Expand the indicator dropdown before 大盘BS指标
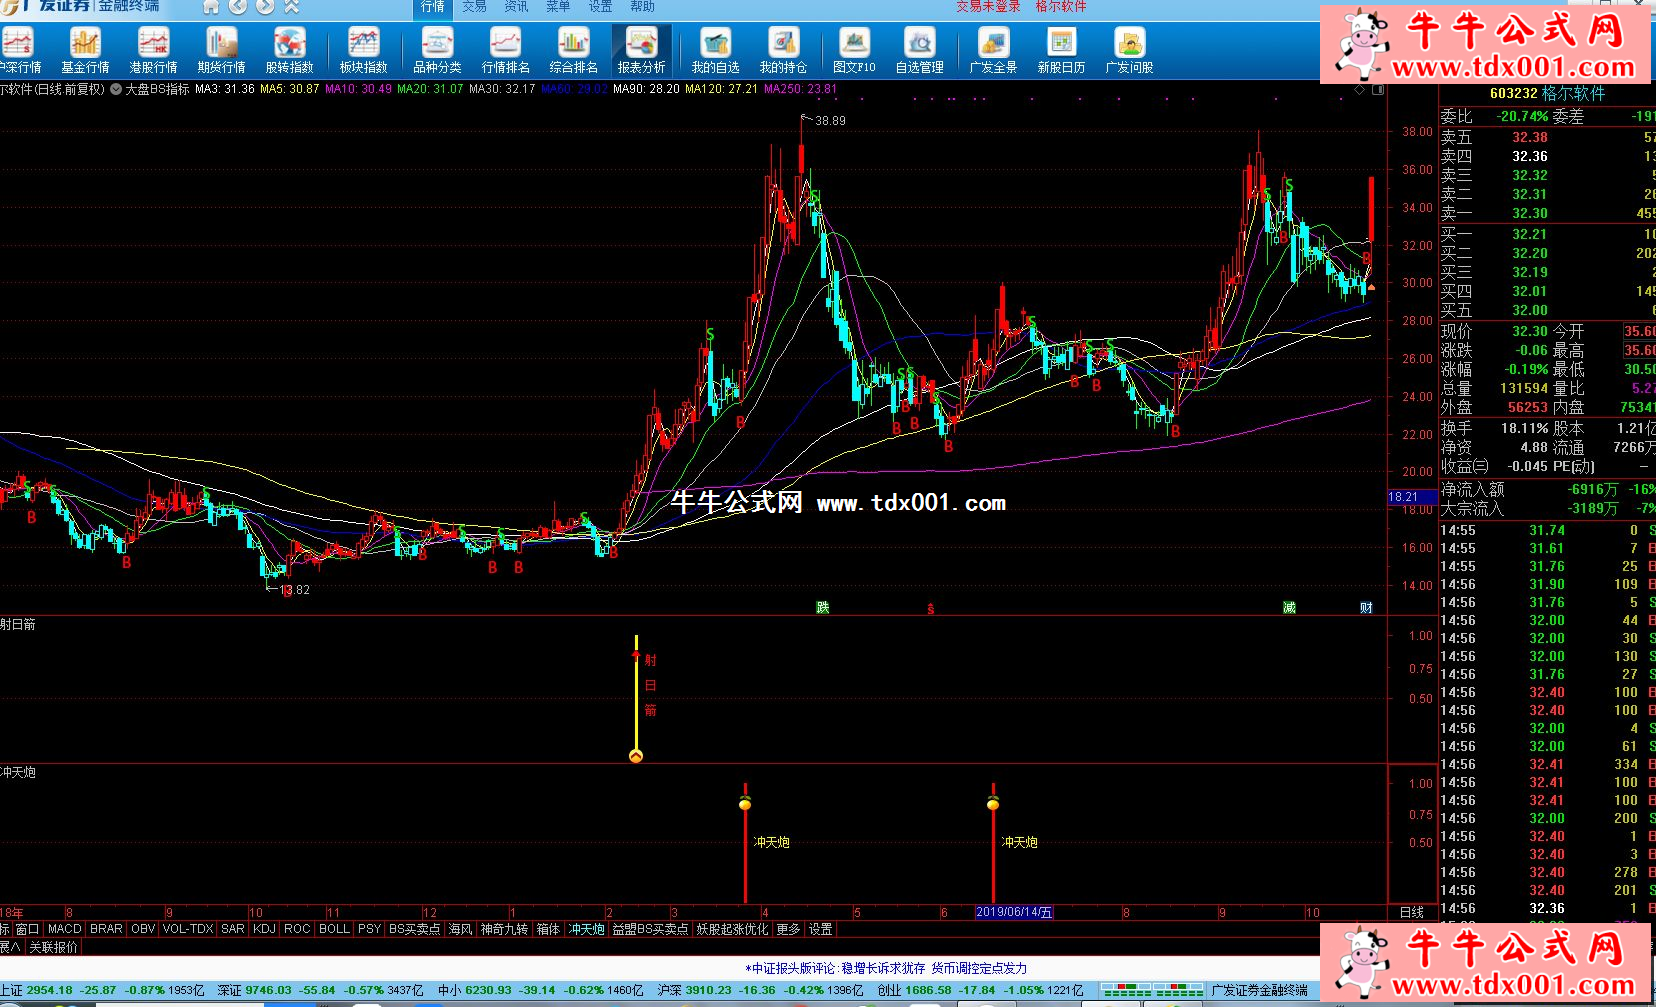 (116, 89)
